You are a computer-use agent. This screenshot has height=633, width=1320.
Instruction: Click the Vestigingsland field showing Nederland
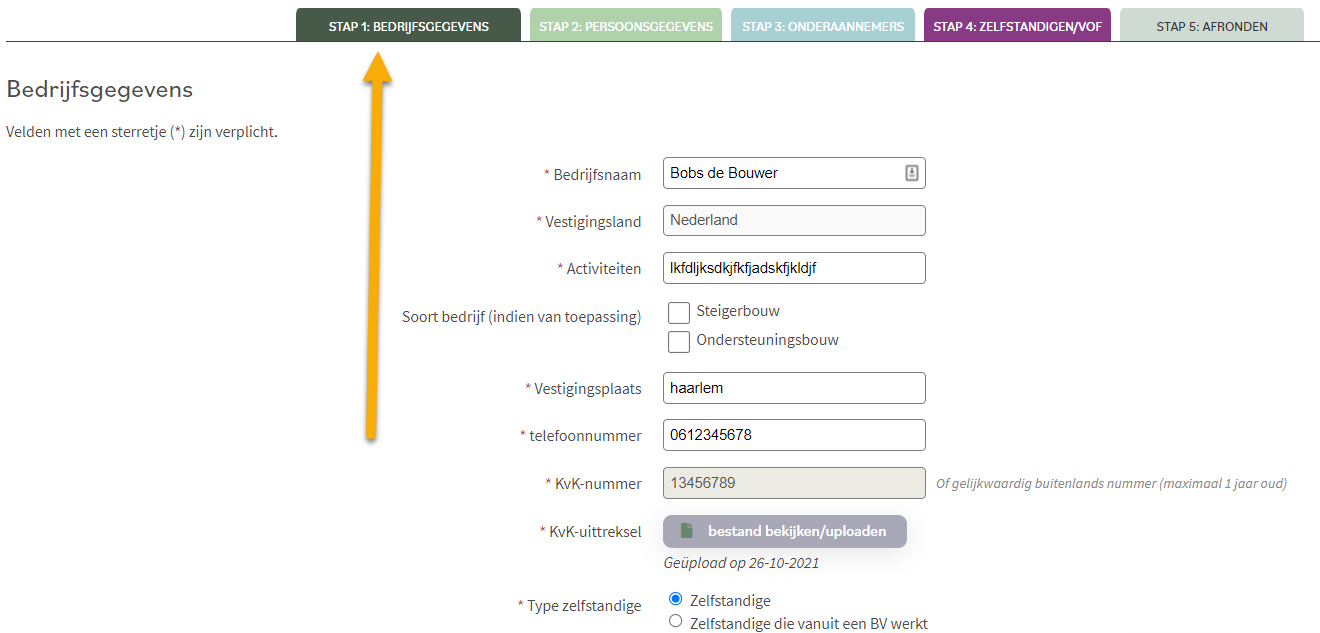(x=794, y=220)
